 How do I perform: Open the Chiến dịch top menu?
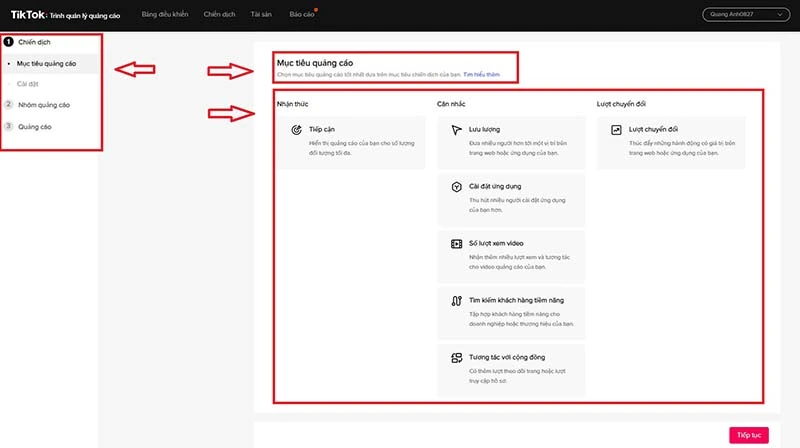220,16
